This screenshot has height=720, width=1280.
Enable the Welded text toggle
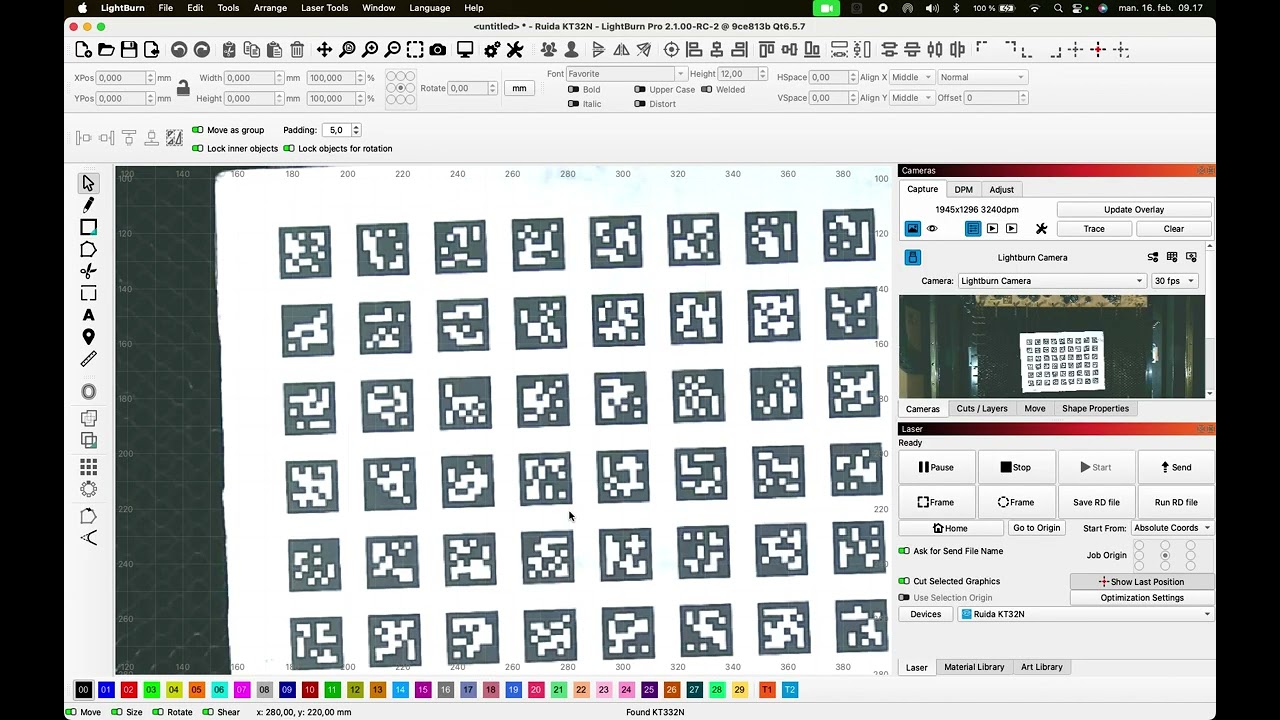click(706, 90)
